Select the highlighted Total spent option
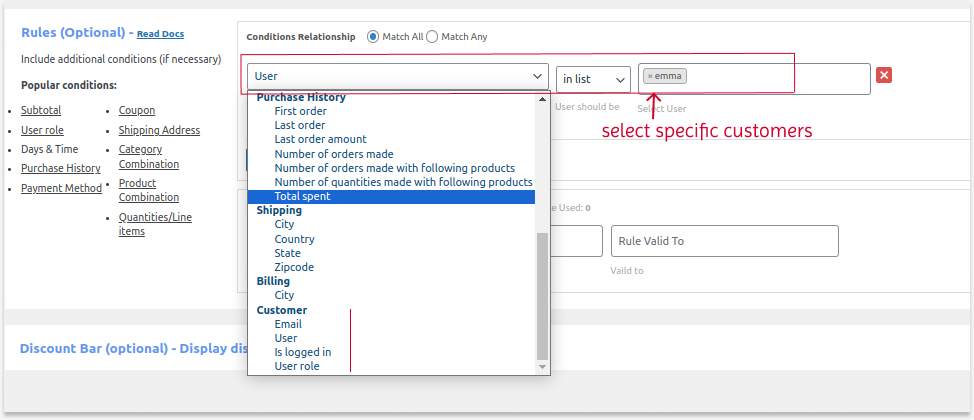This screenshot has height=420, width=974. point(391,196)
